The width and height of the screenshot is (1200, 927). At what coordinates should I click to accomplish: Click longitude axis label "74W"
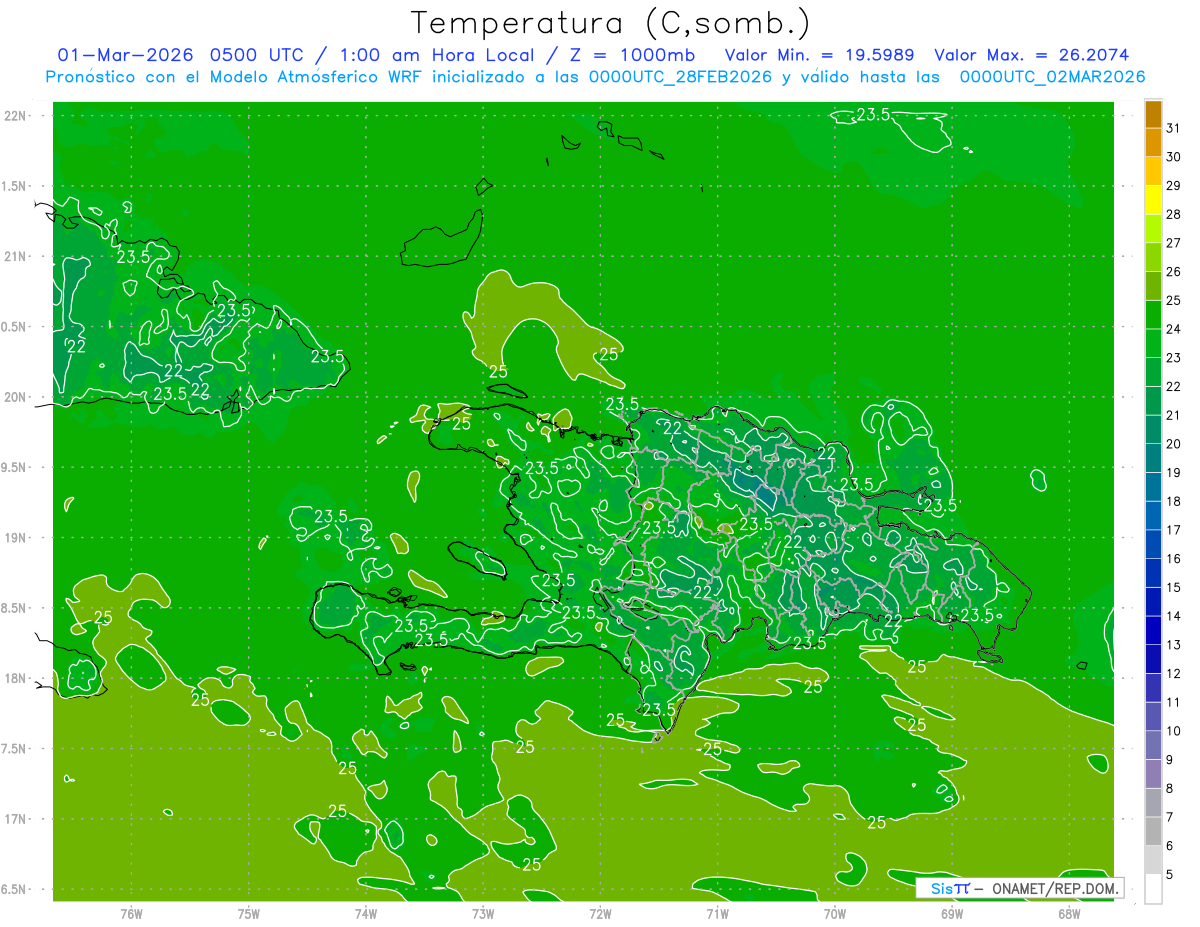coord(366,913)
